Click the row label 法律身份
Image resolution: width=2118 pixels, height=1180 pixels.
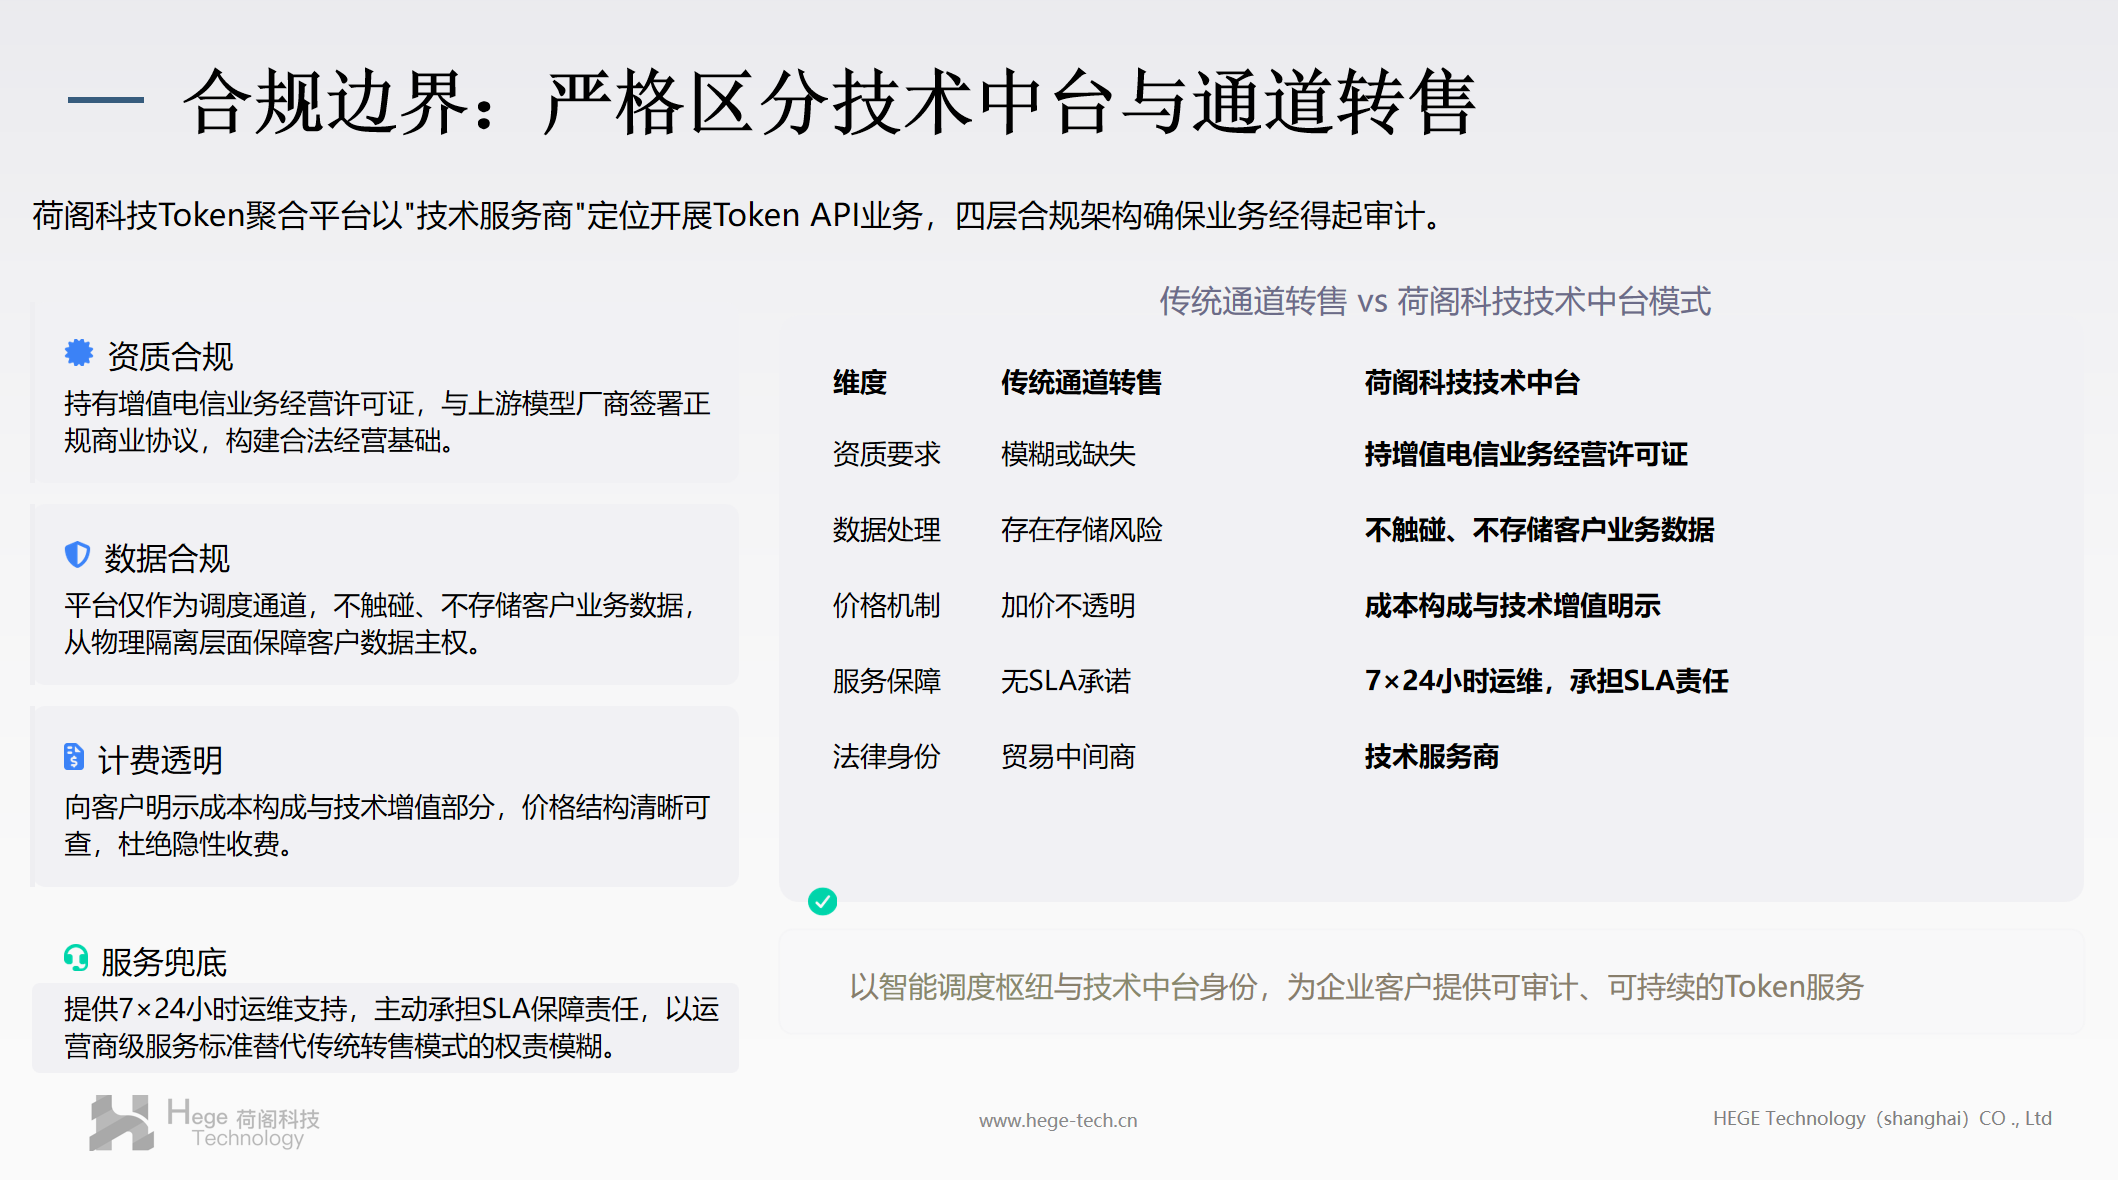pos(887,757)
